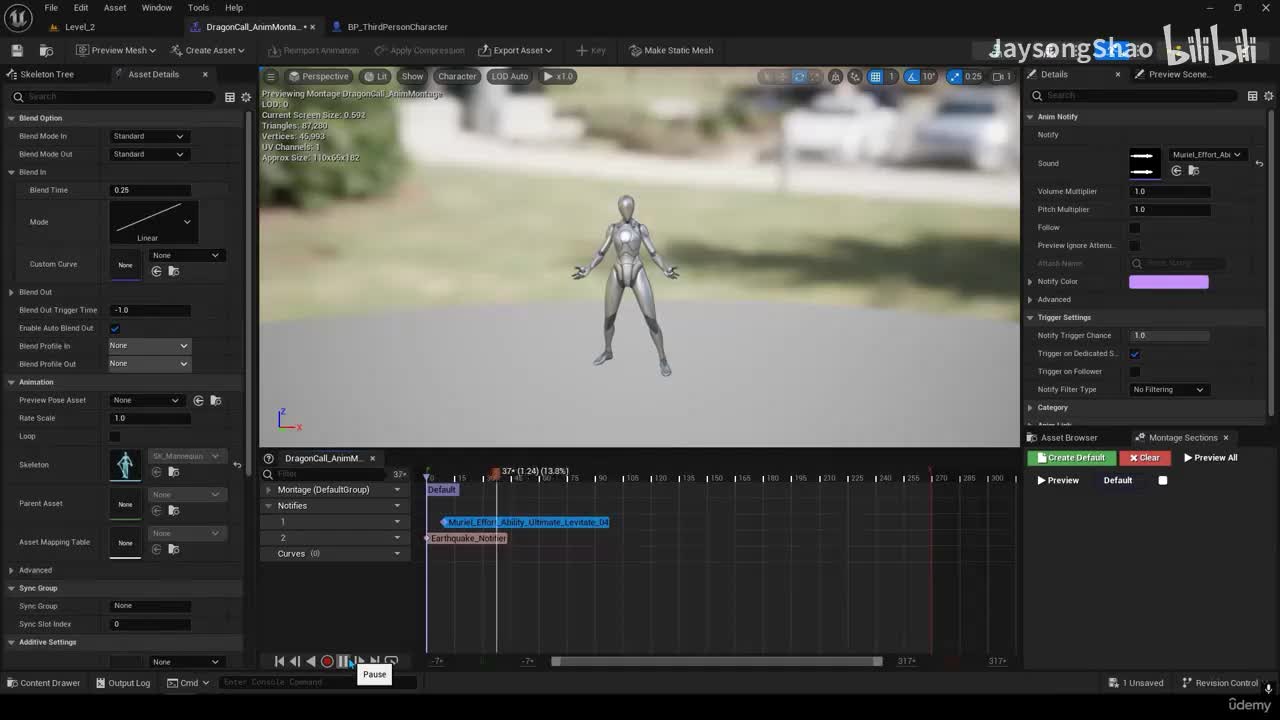Viewport: 1280px width, 720px height.
Task: Open the Content Drawer
Action: pos(43,683)
